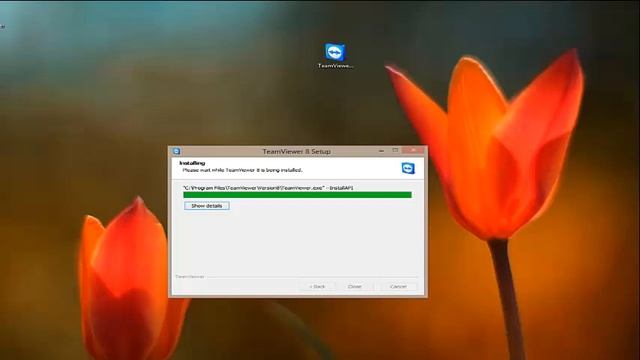Close setup window using red X button
This screenshot has height=360, width=640.
tap(413, 151)
